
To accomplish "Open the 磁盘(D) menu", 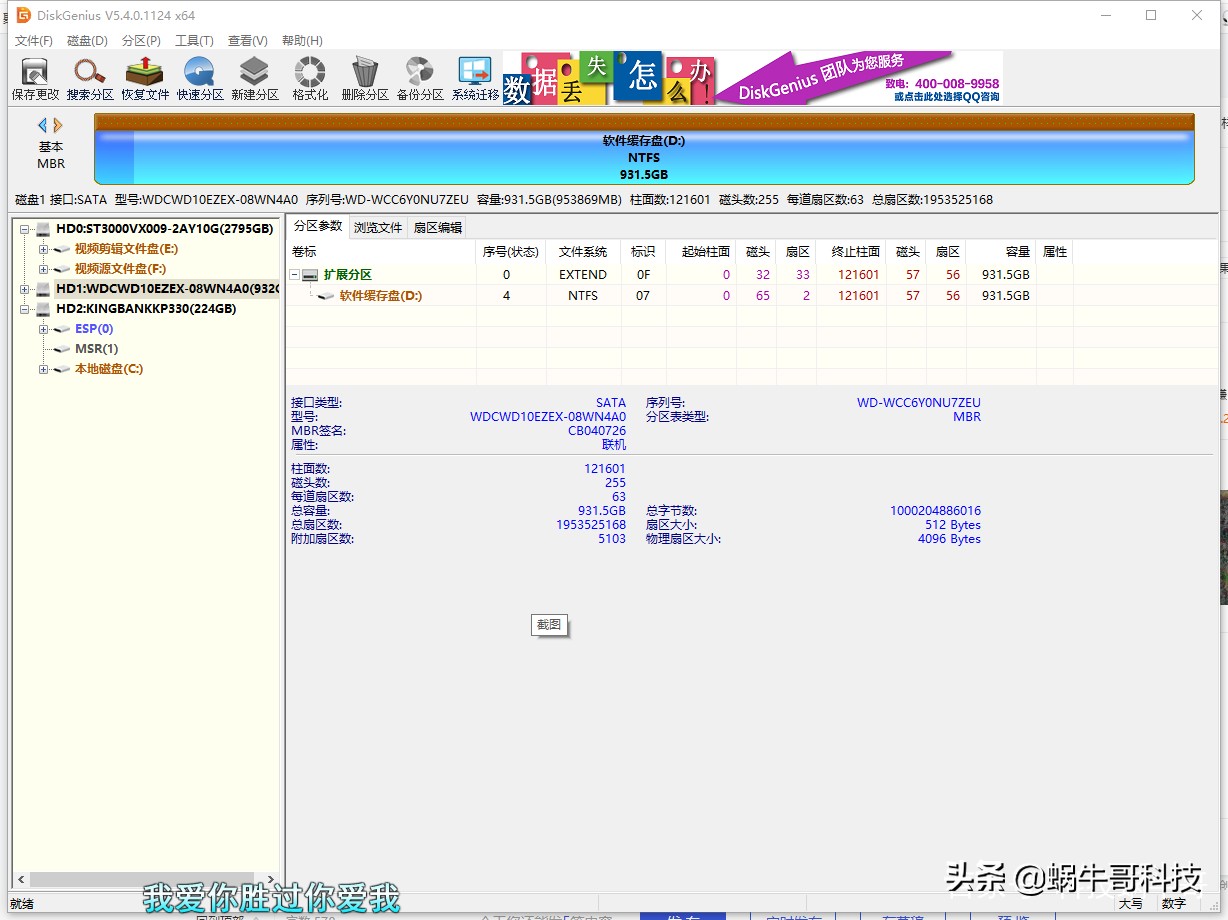I will click(87, 41).
